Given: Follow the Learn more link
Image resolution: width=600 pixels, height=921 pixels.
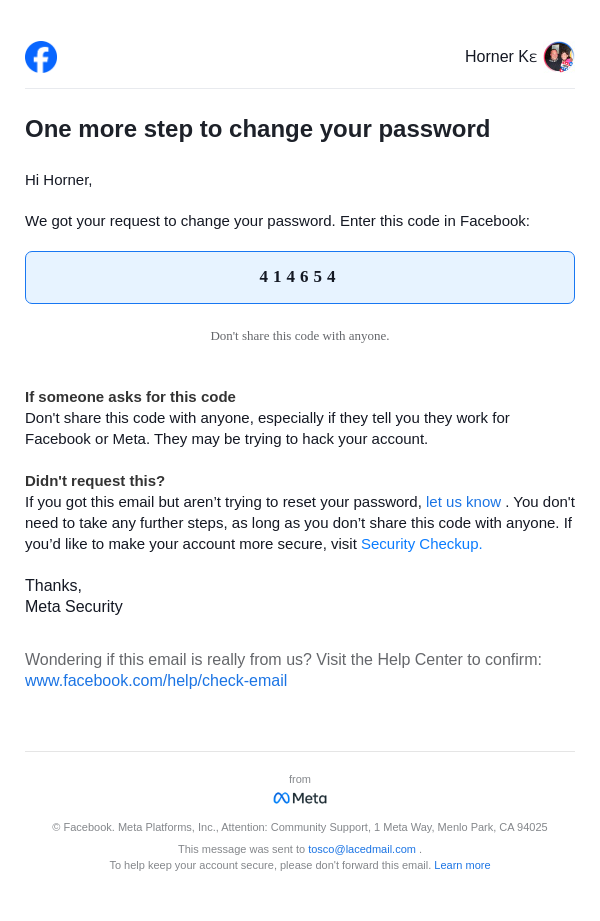Looking at the screenshot, I should (x=462, y=865).
